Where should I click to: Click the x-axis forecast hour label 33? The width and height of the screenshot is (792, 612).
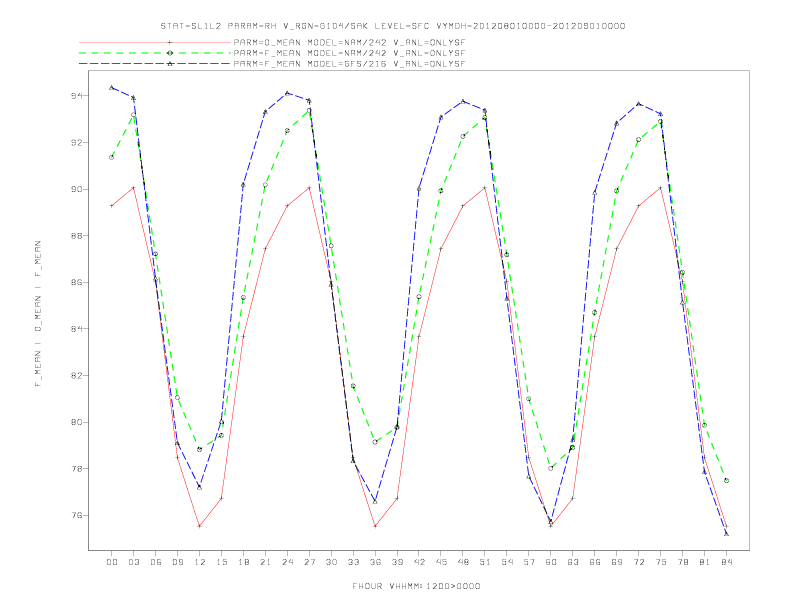coord(353,562)
